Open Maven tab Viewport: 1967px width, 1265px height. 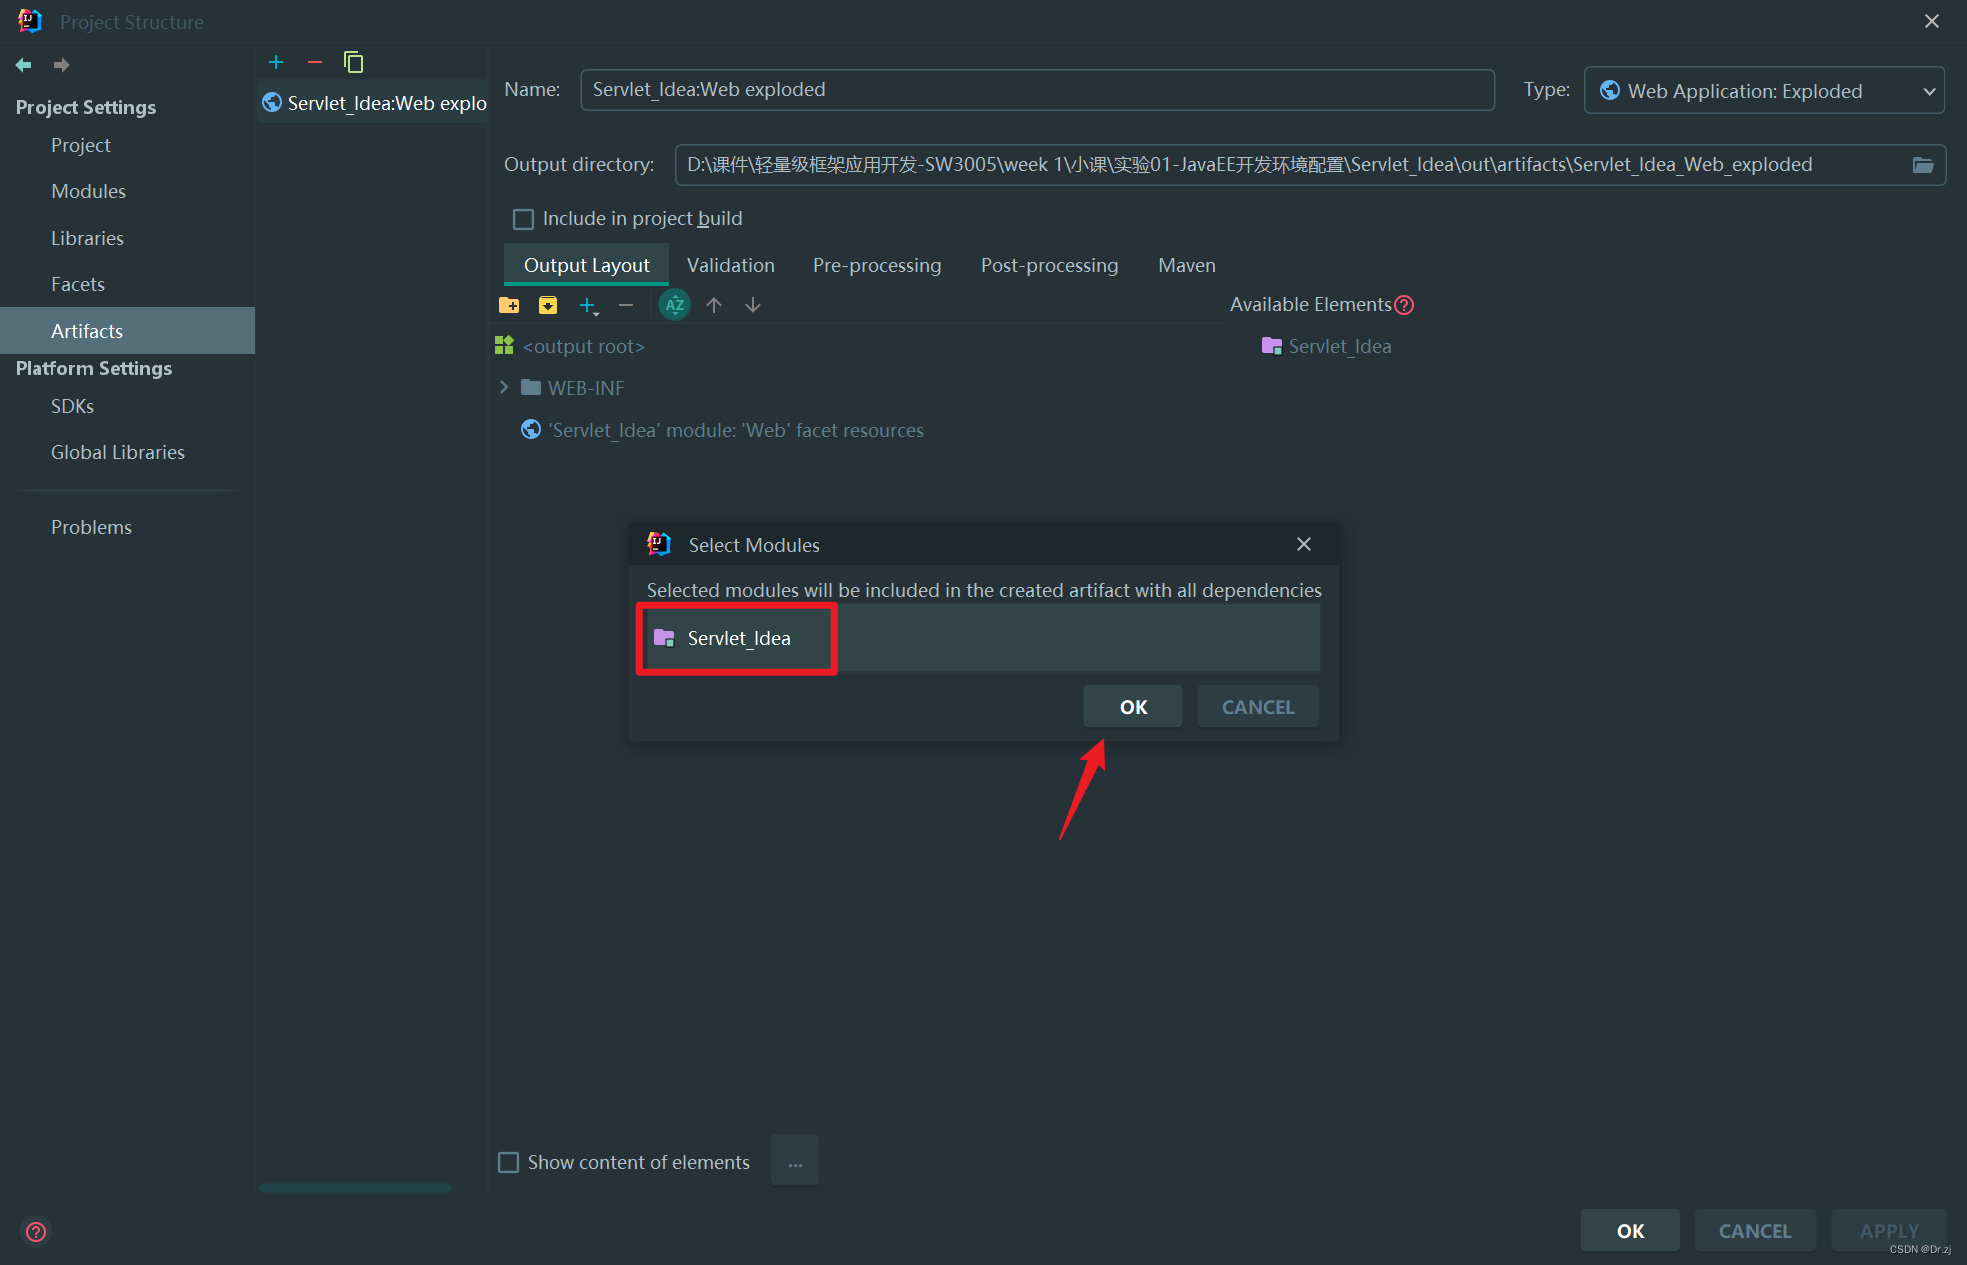pos(1187,265)
